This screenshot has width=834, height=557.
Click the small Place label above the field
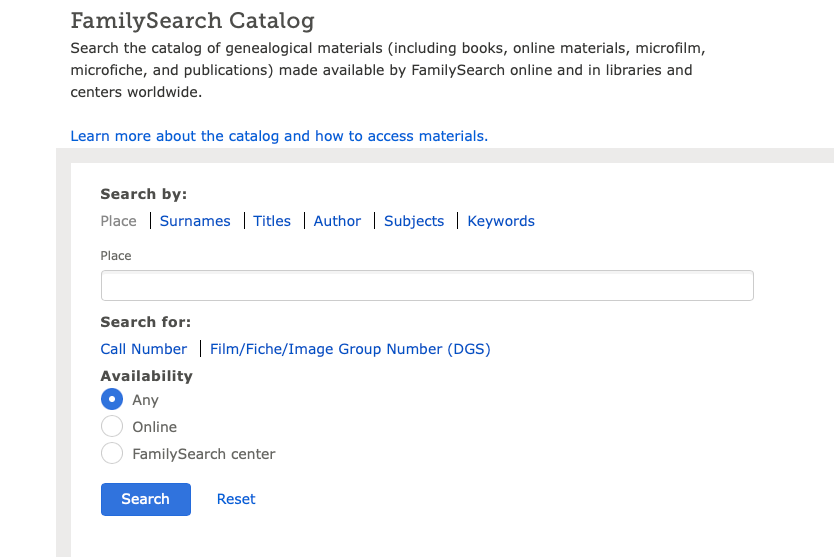click(x=116, y=256)
